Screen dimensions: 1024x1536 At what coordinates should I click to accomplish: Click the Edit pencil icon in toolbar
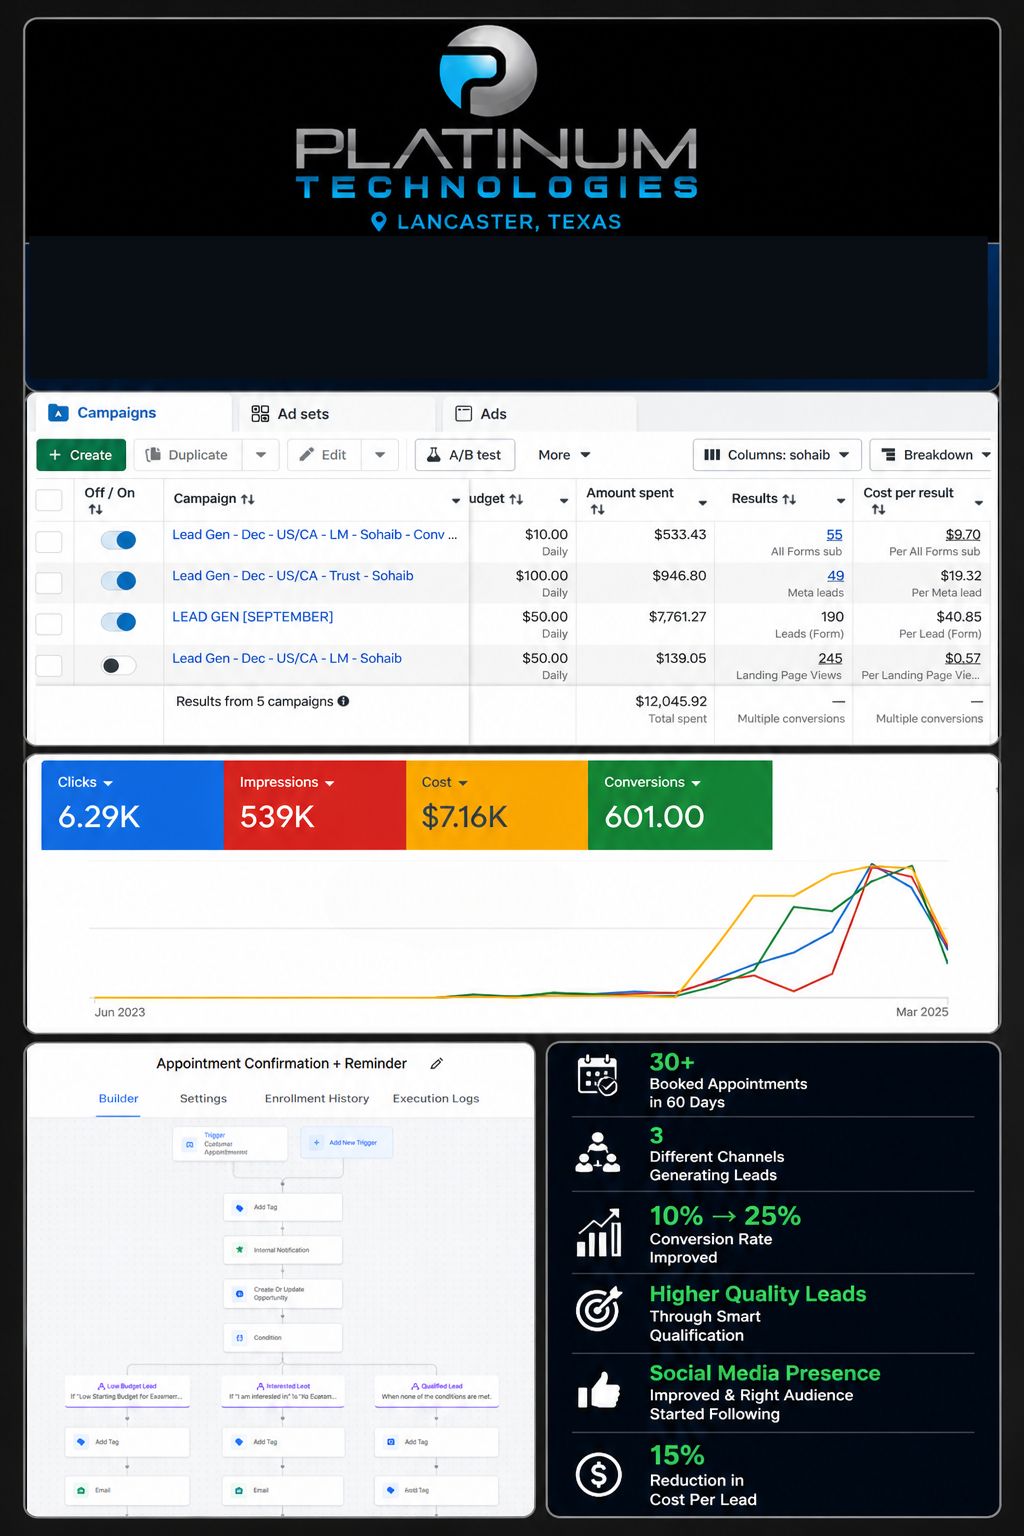[x=307, y=455]
